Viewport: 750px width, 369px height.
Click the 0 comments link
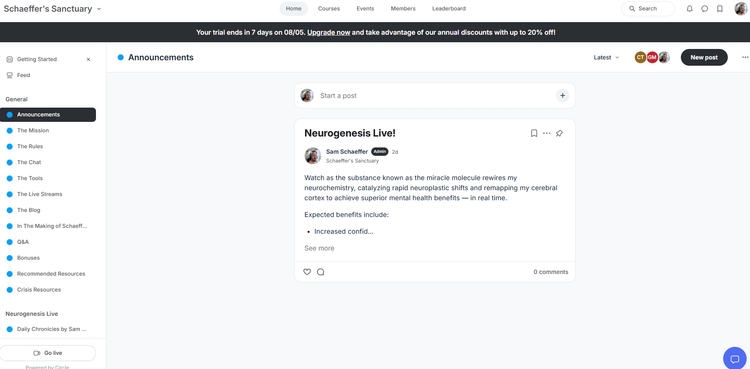coord(551,272)
